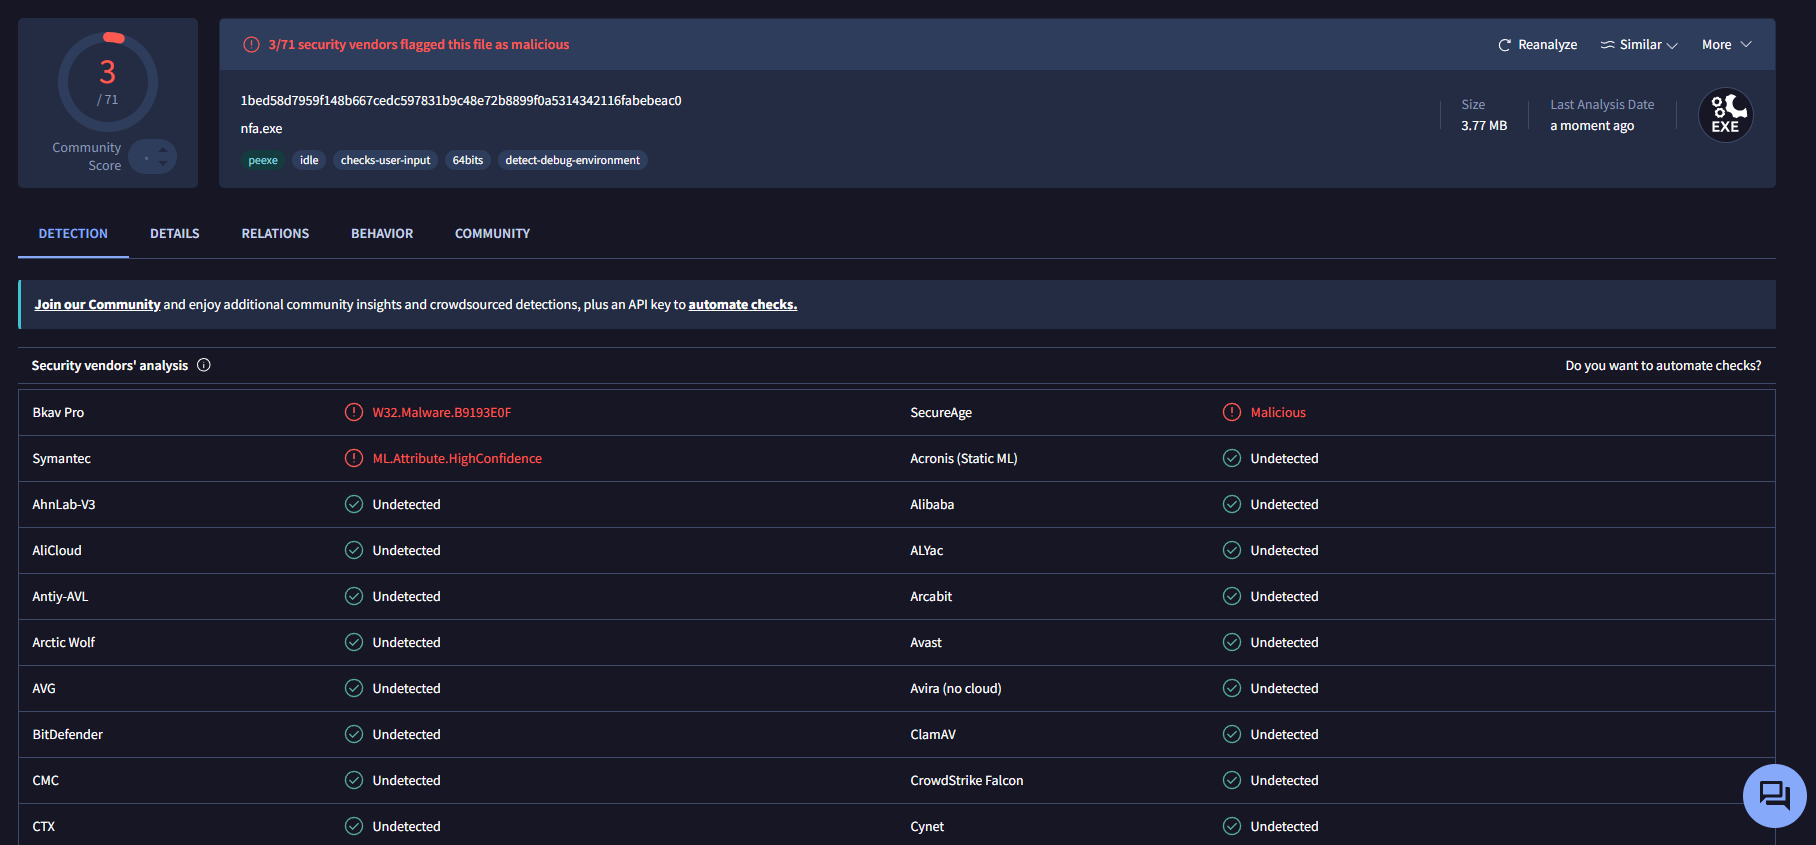Click the info icon beside Security vendors' analysis
The height and width of the screenshot is (845, 1816).
tap(204, 365)
